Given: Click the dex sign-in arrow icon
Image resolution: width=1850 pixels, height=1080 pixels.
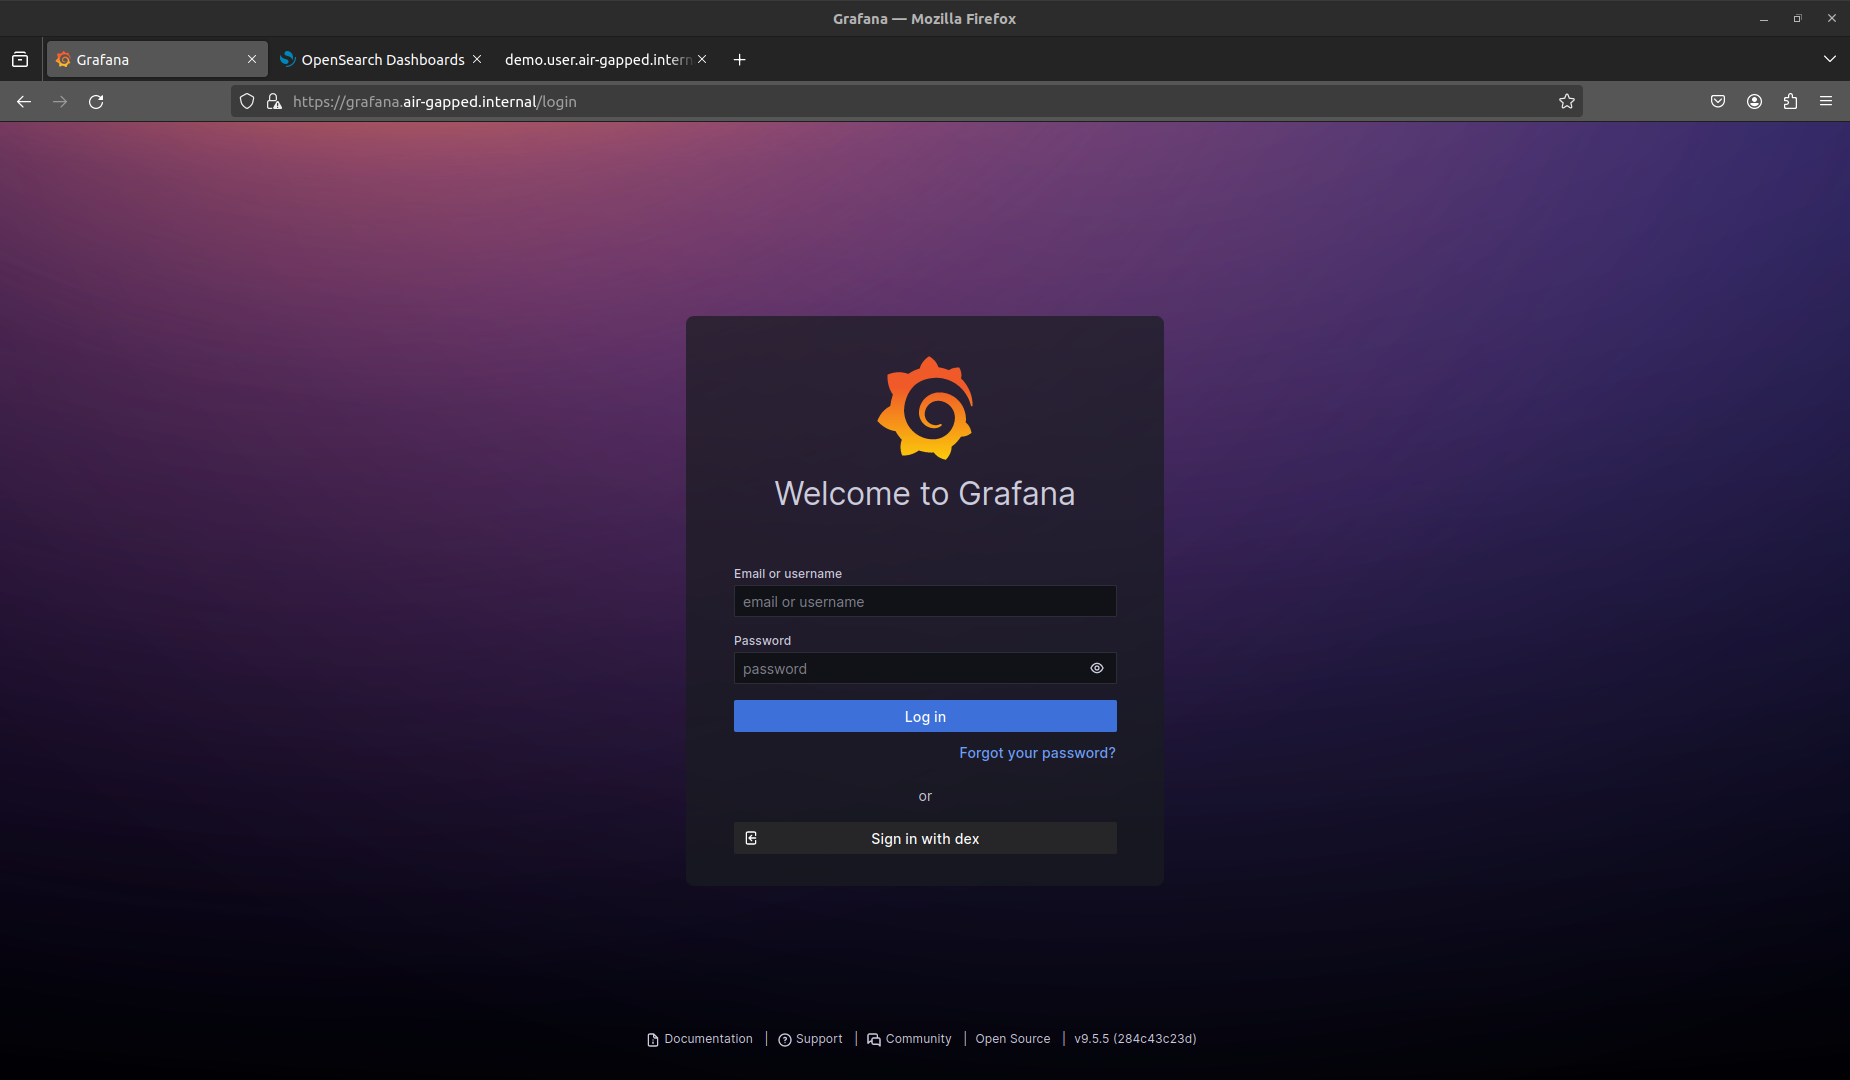Looking at the screenshot, I should point(751,838).
